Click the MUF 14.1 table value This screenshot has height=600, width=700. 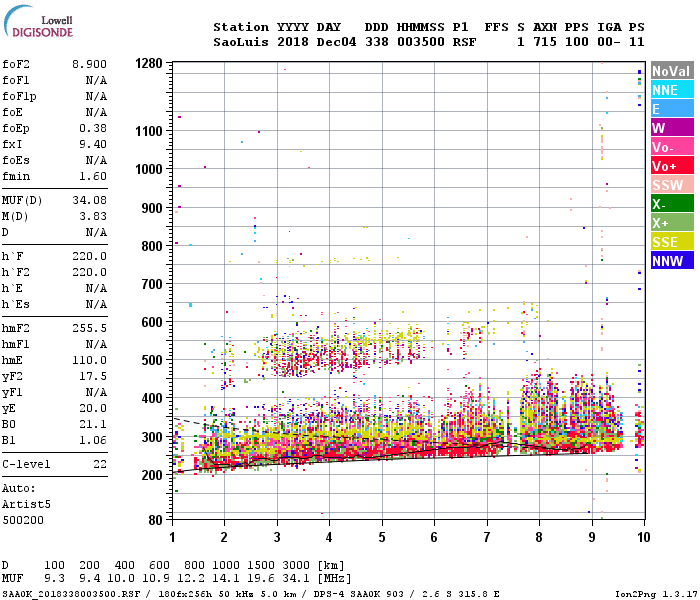coord(225,579)
